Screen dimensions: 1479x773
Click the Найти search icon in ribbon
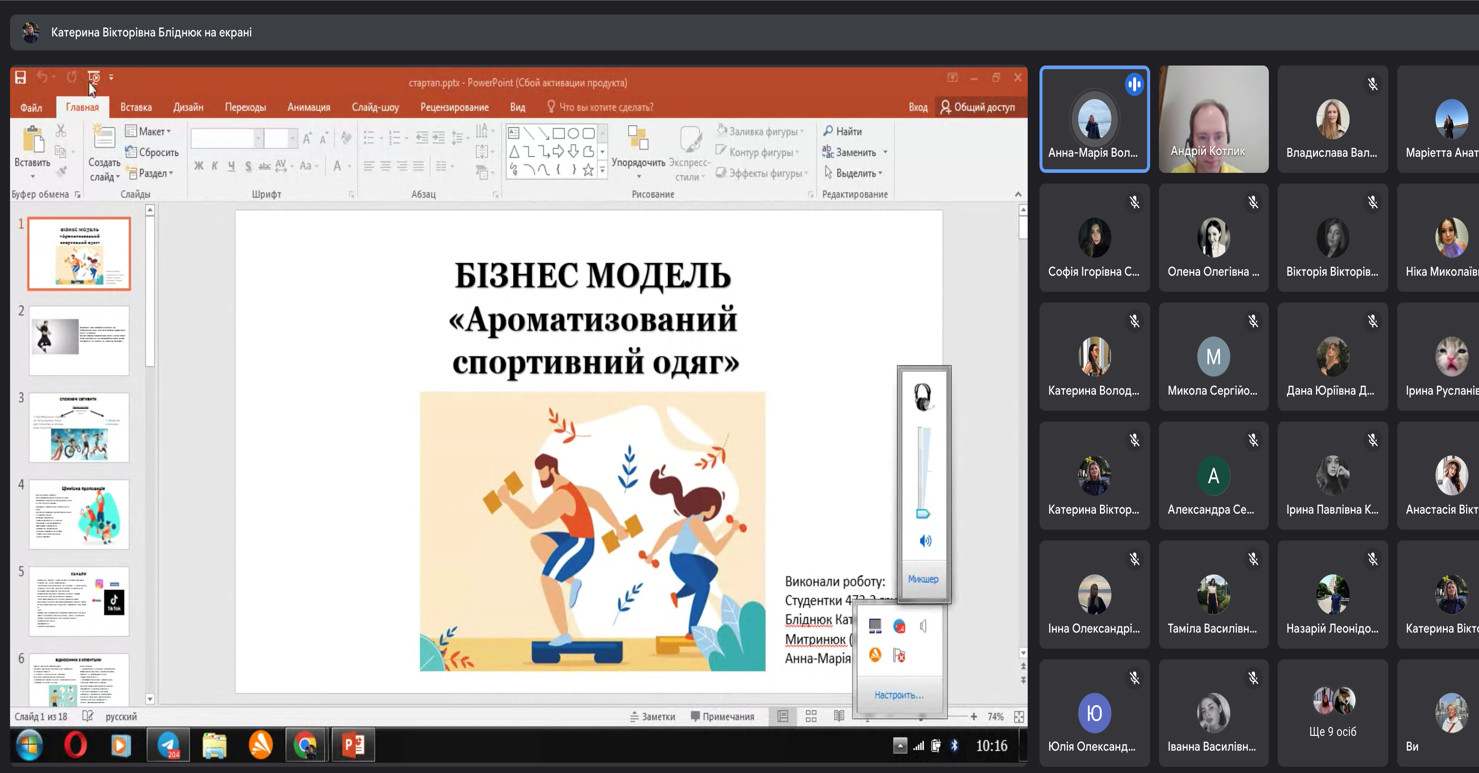coord(842,131)
